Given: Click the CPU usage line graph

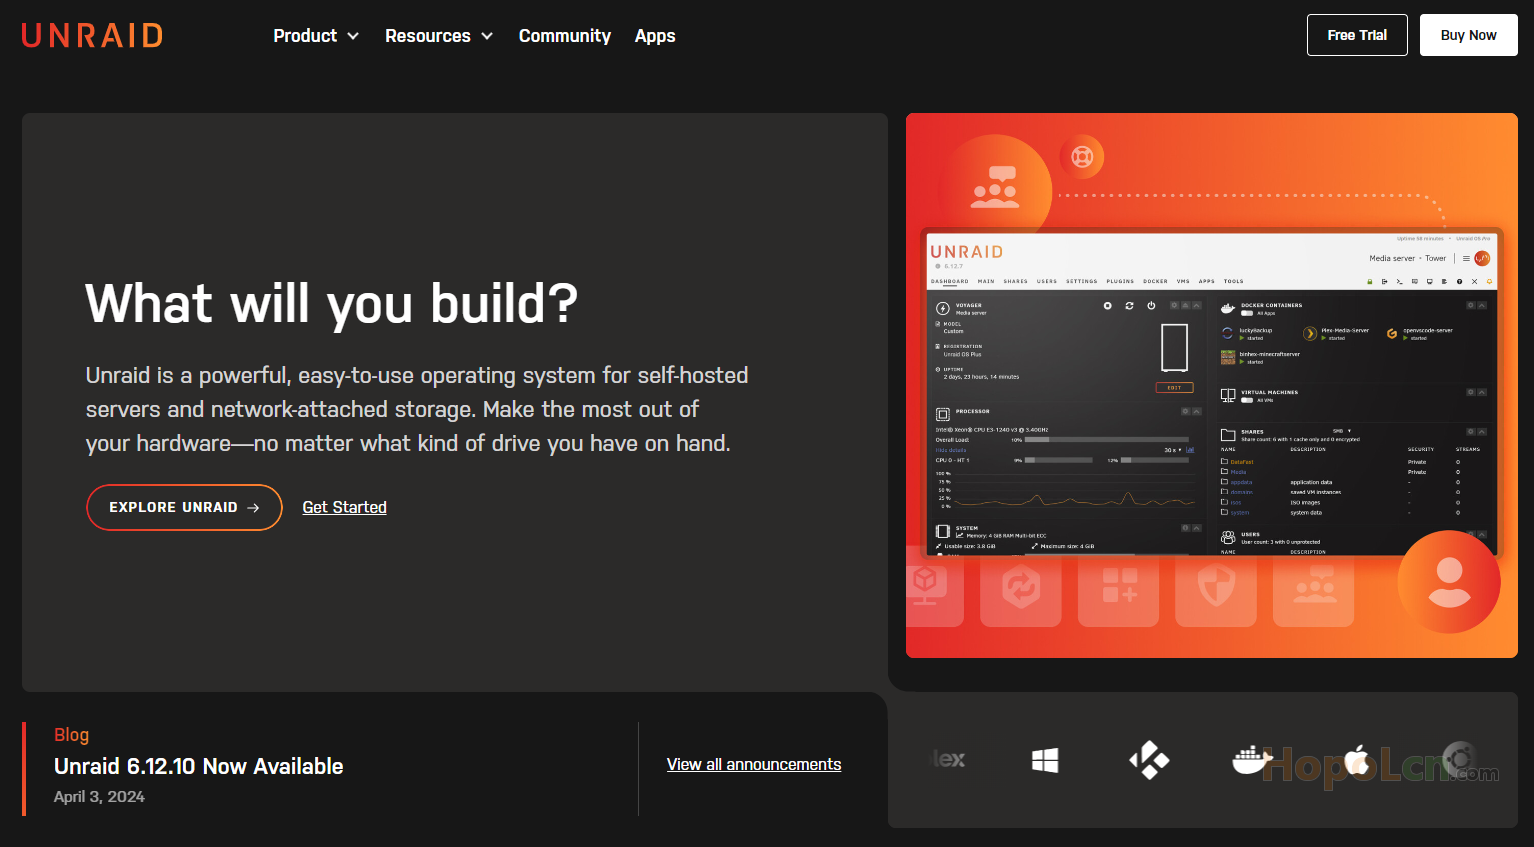Looking at the screenshot, I should coord(1075,490).
